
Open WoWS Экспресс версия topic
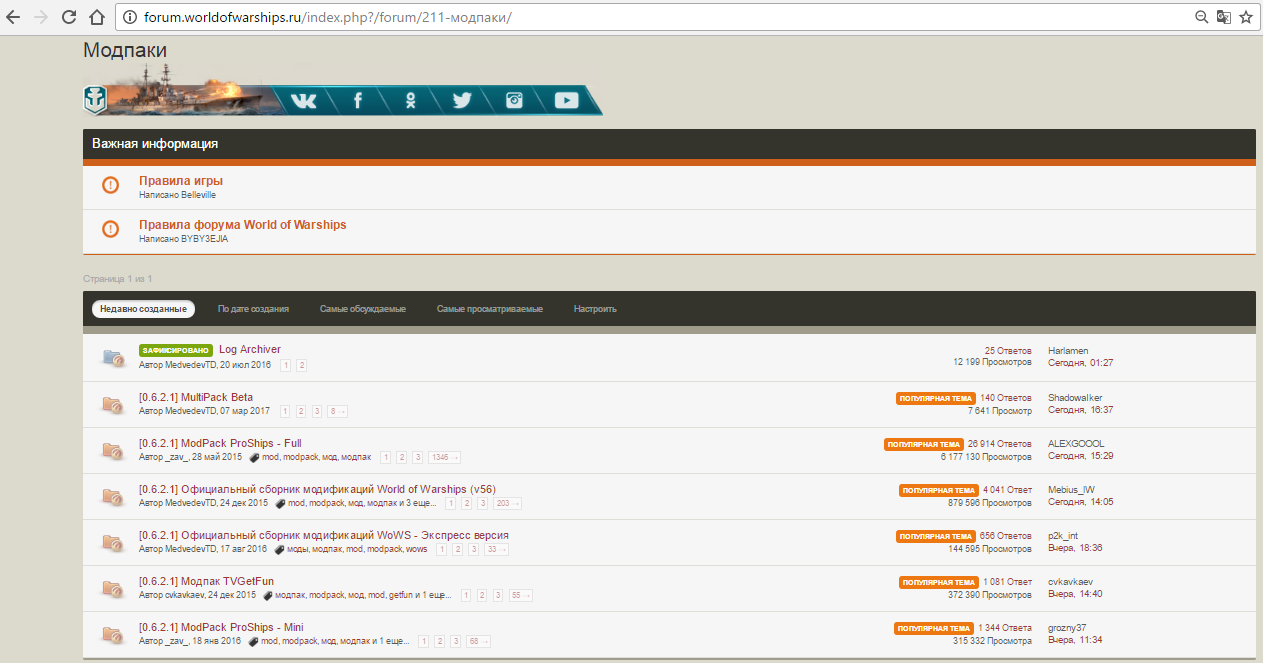(324, 535)
